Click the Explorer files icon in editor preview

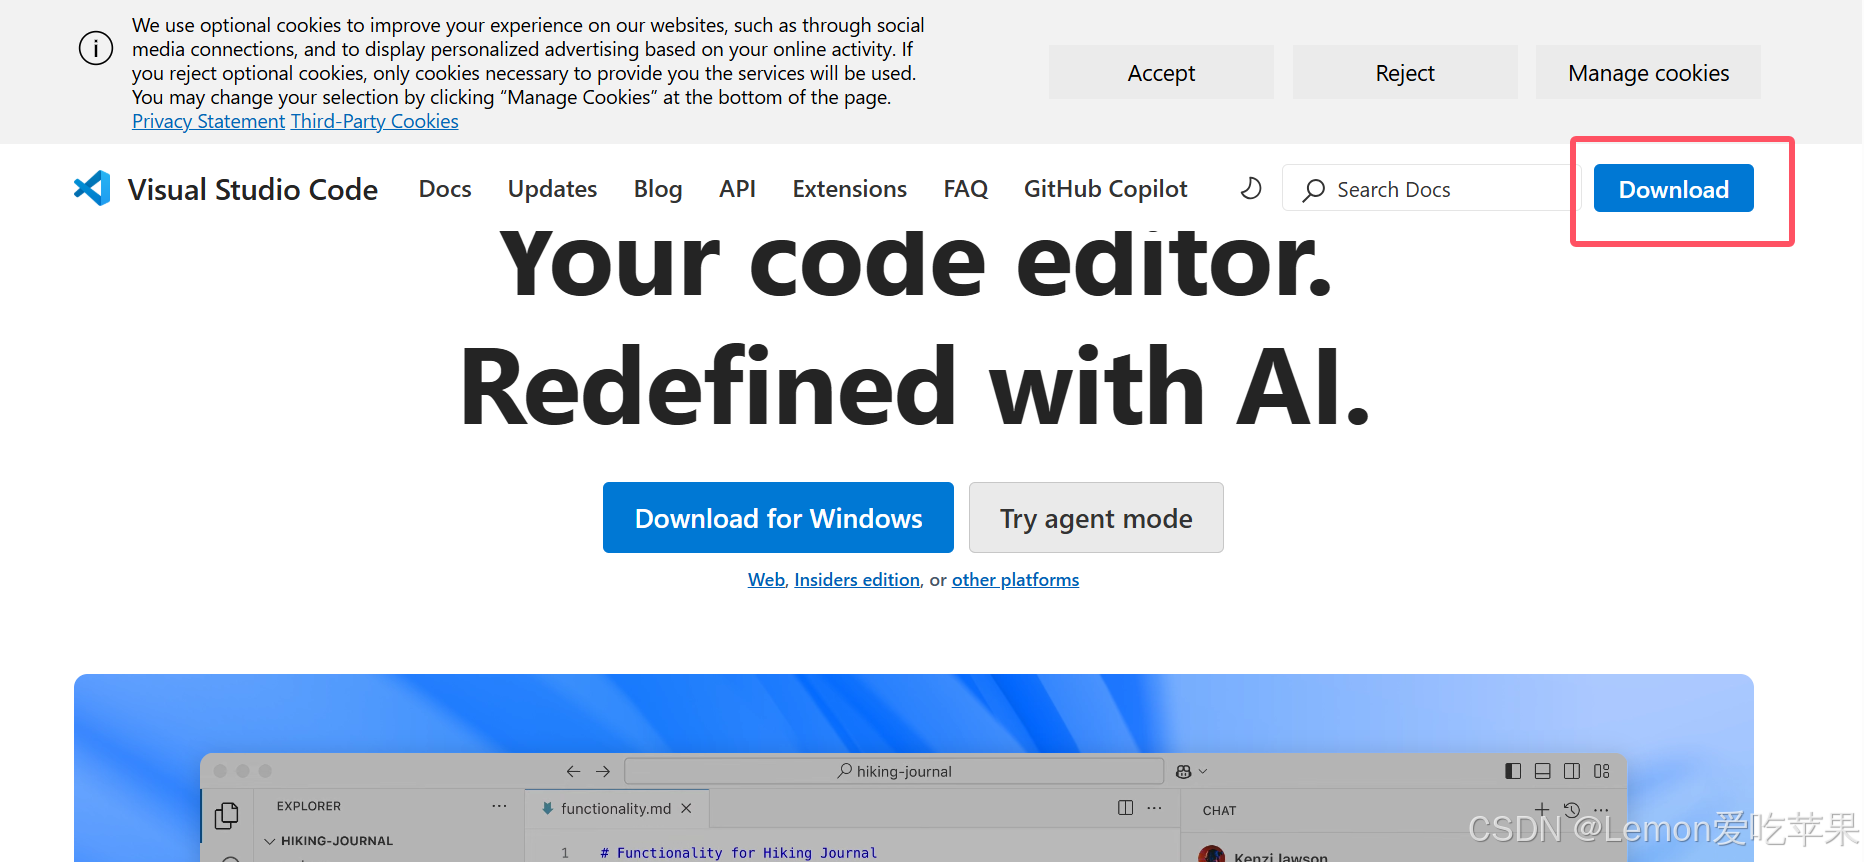pyautogui.click(x=227, y=816)
